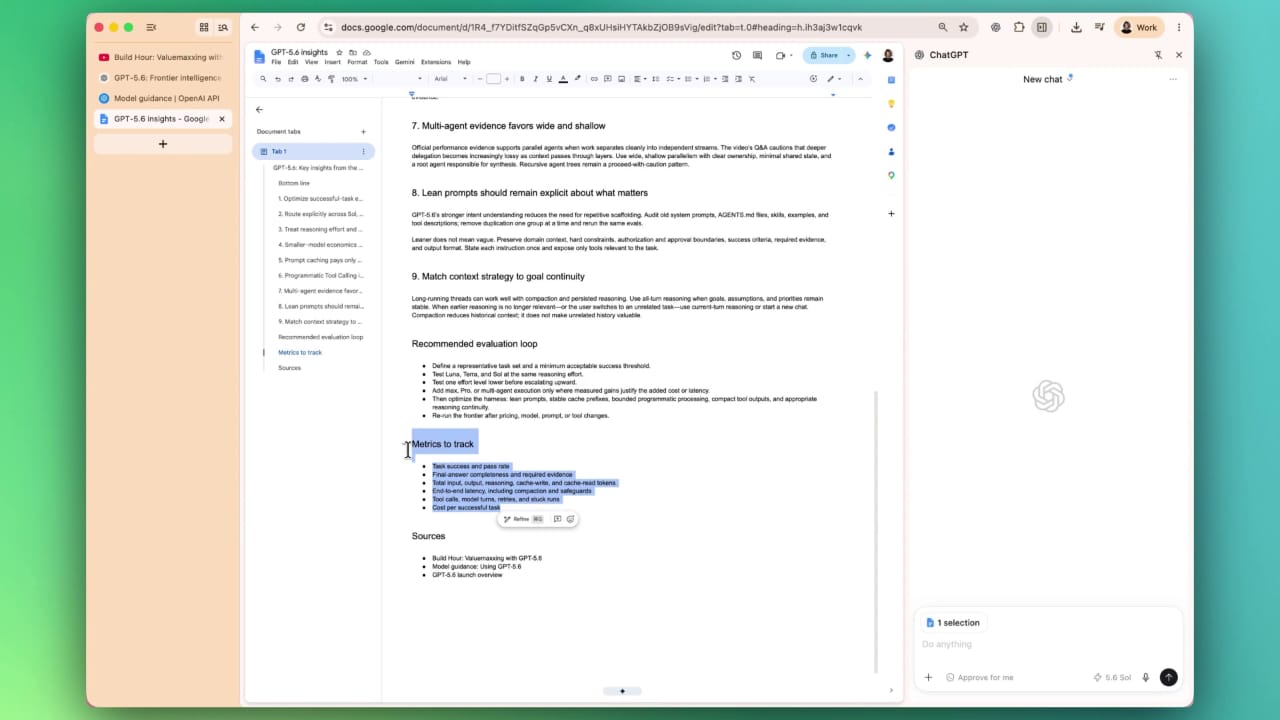Click the insert image icon
The image size is (1280, 720).
621,79
